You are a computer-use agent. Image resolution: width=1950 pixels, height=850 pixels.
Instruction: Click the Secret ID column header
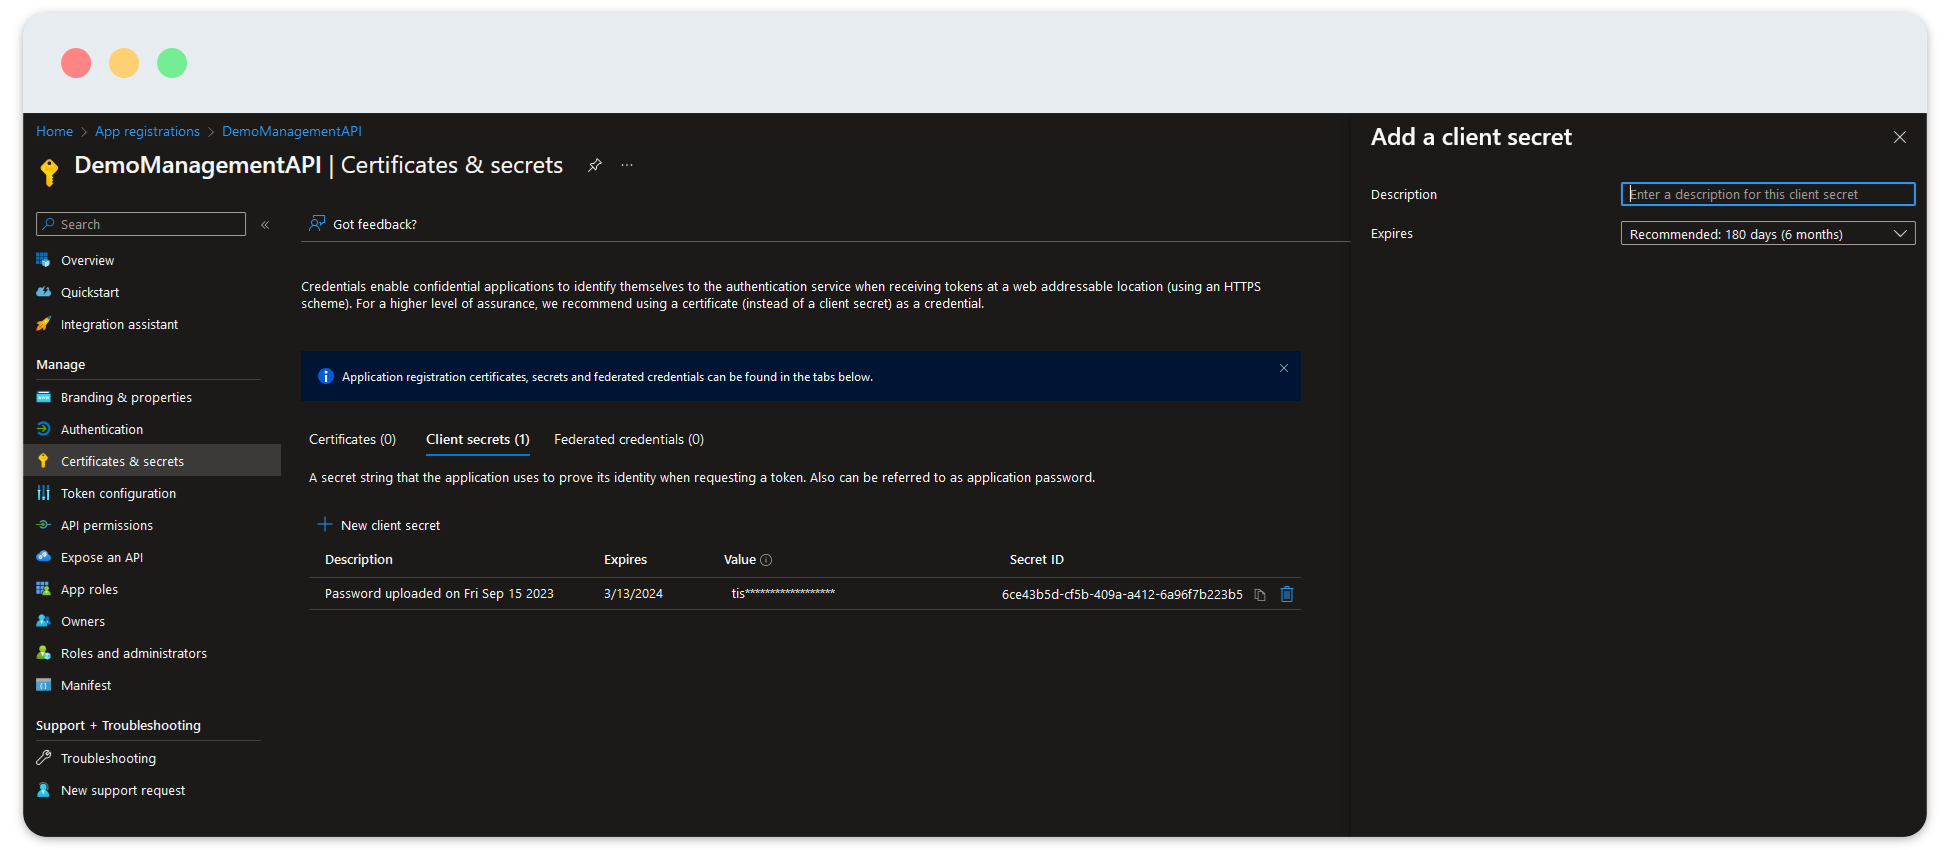(x=1036, y=559)
